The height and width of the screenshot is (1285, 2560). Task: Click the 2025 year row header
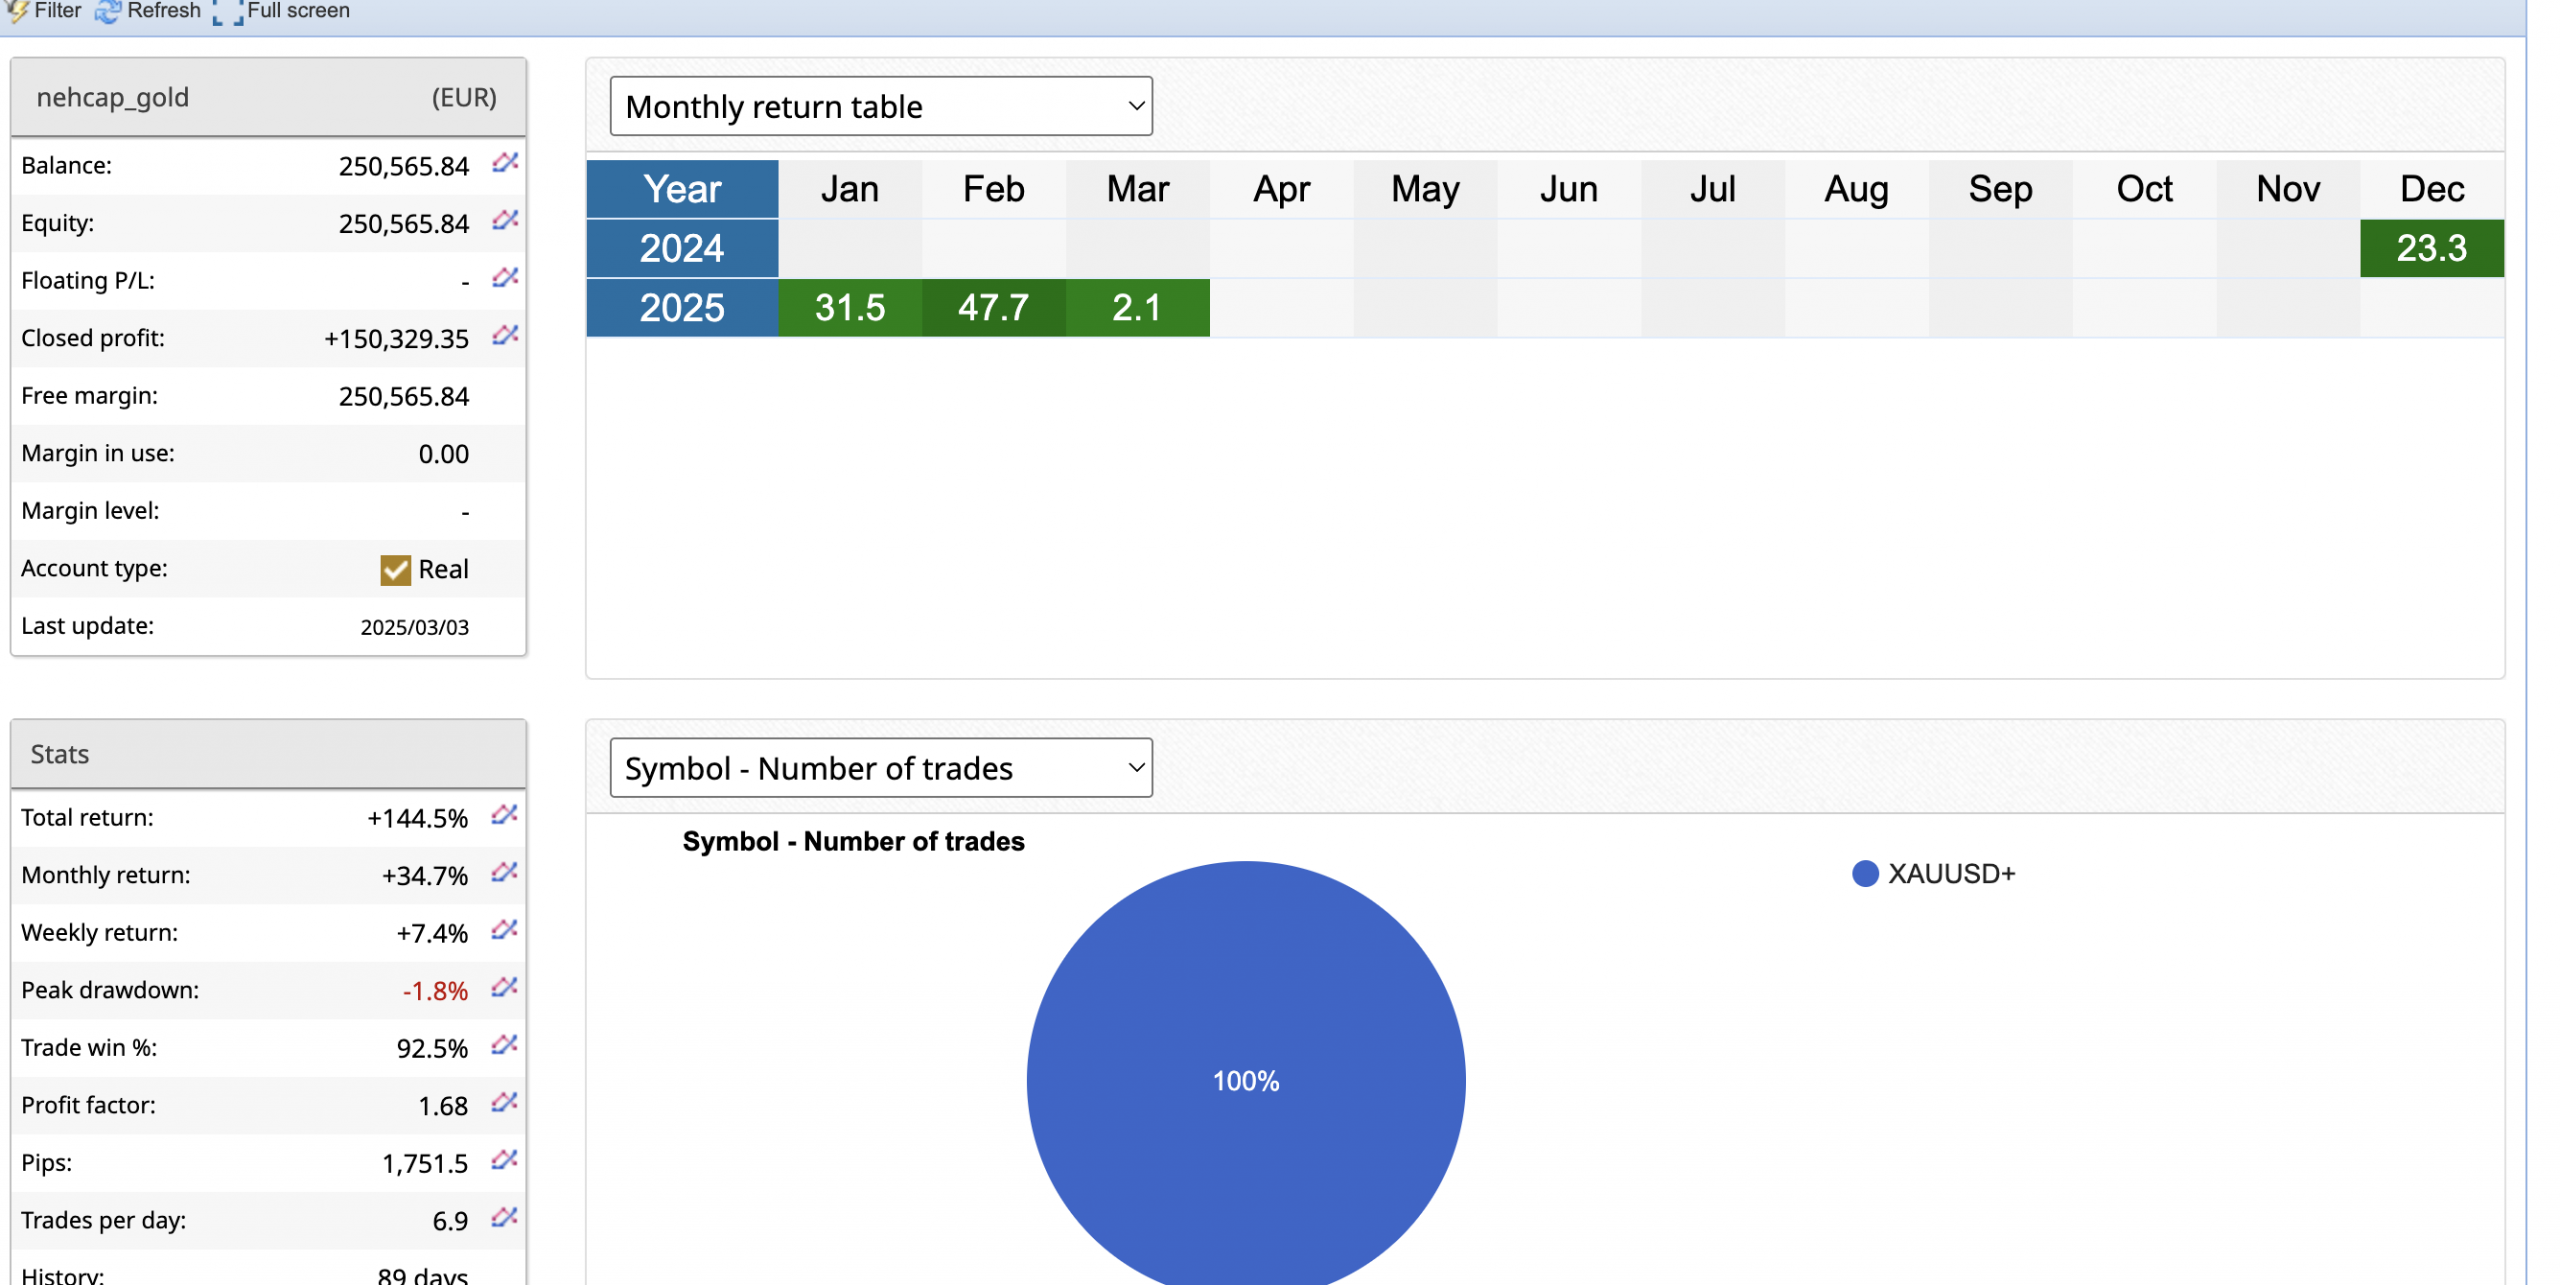click(x=682, y=308)
